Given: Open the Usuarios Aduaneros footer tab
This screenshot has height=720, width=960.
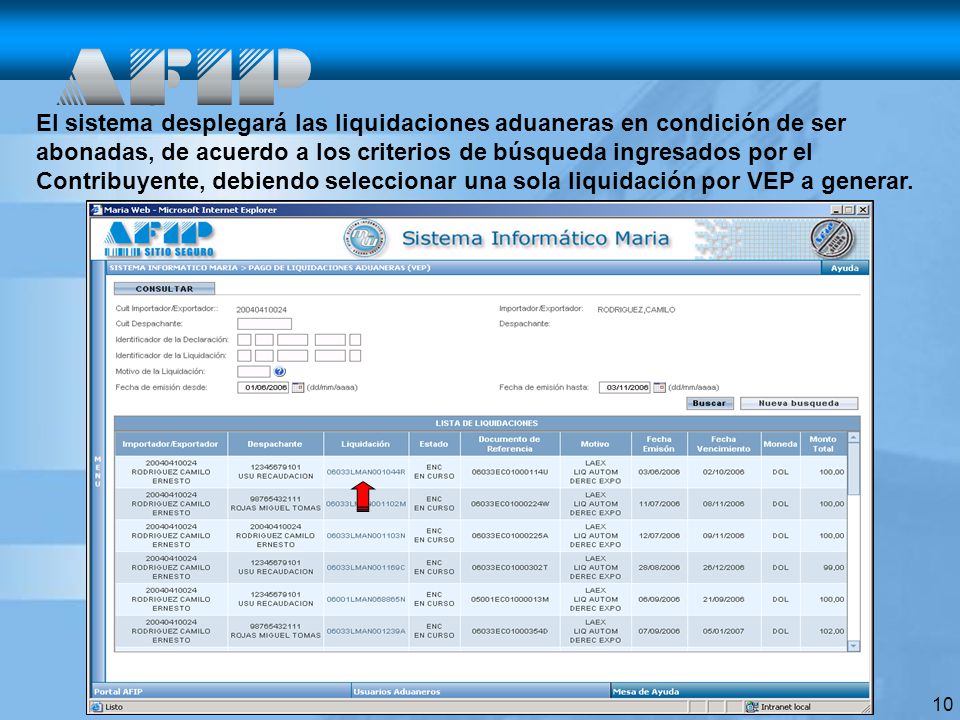Looking at the screenshot, I should click(481, 691).
